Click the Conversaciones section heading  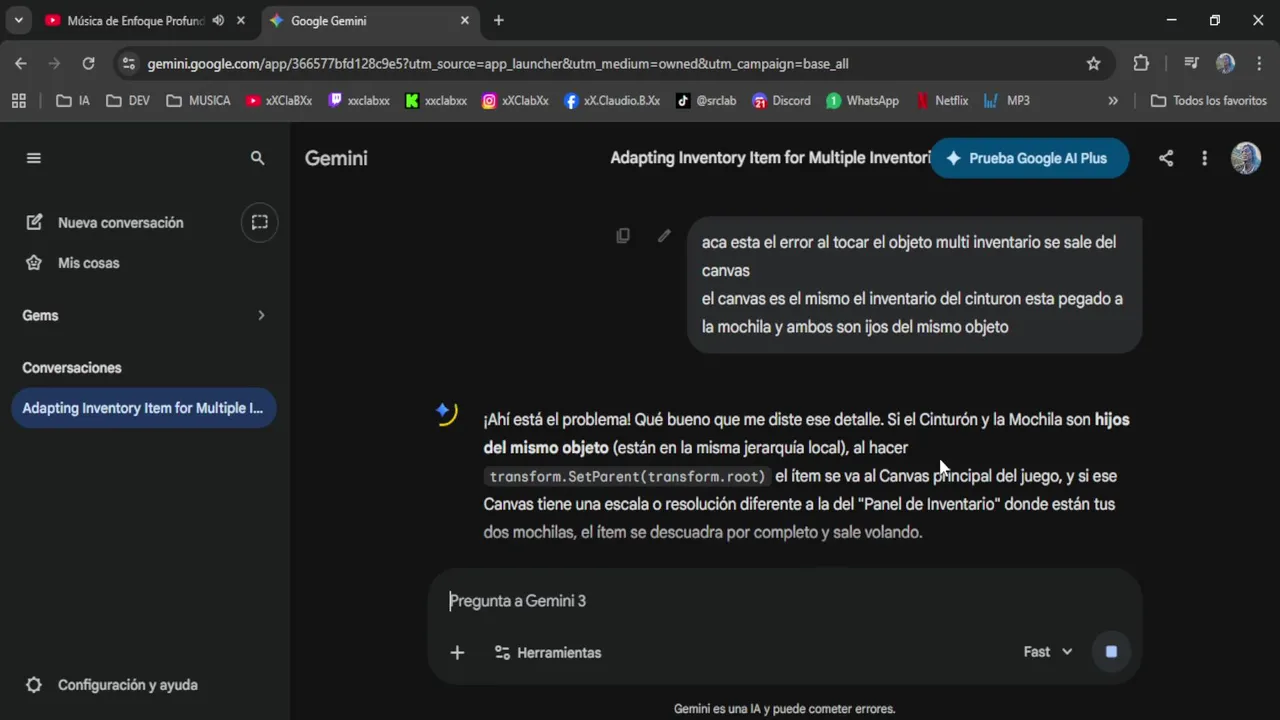point(72,368)
